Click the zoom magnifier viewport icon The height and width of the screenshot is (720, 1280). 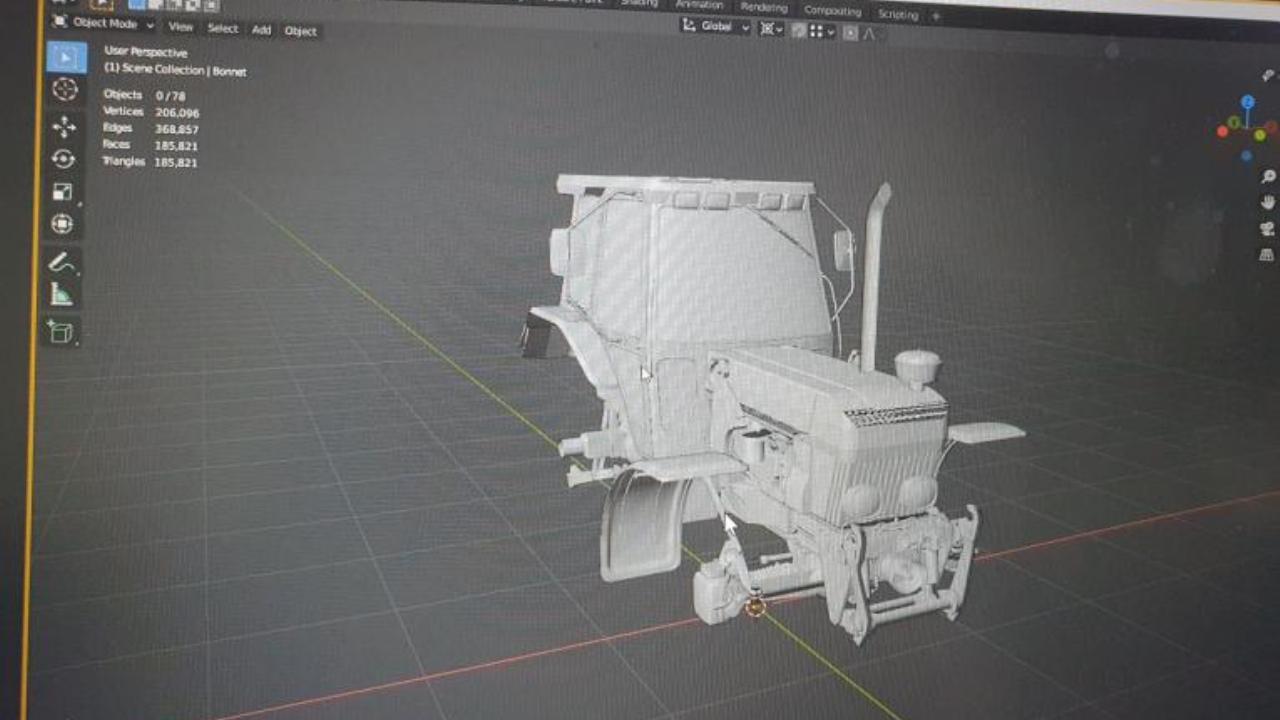[1268, 177]
